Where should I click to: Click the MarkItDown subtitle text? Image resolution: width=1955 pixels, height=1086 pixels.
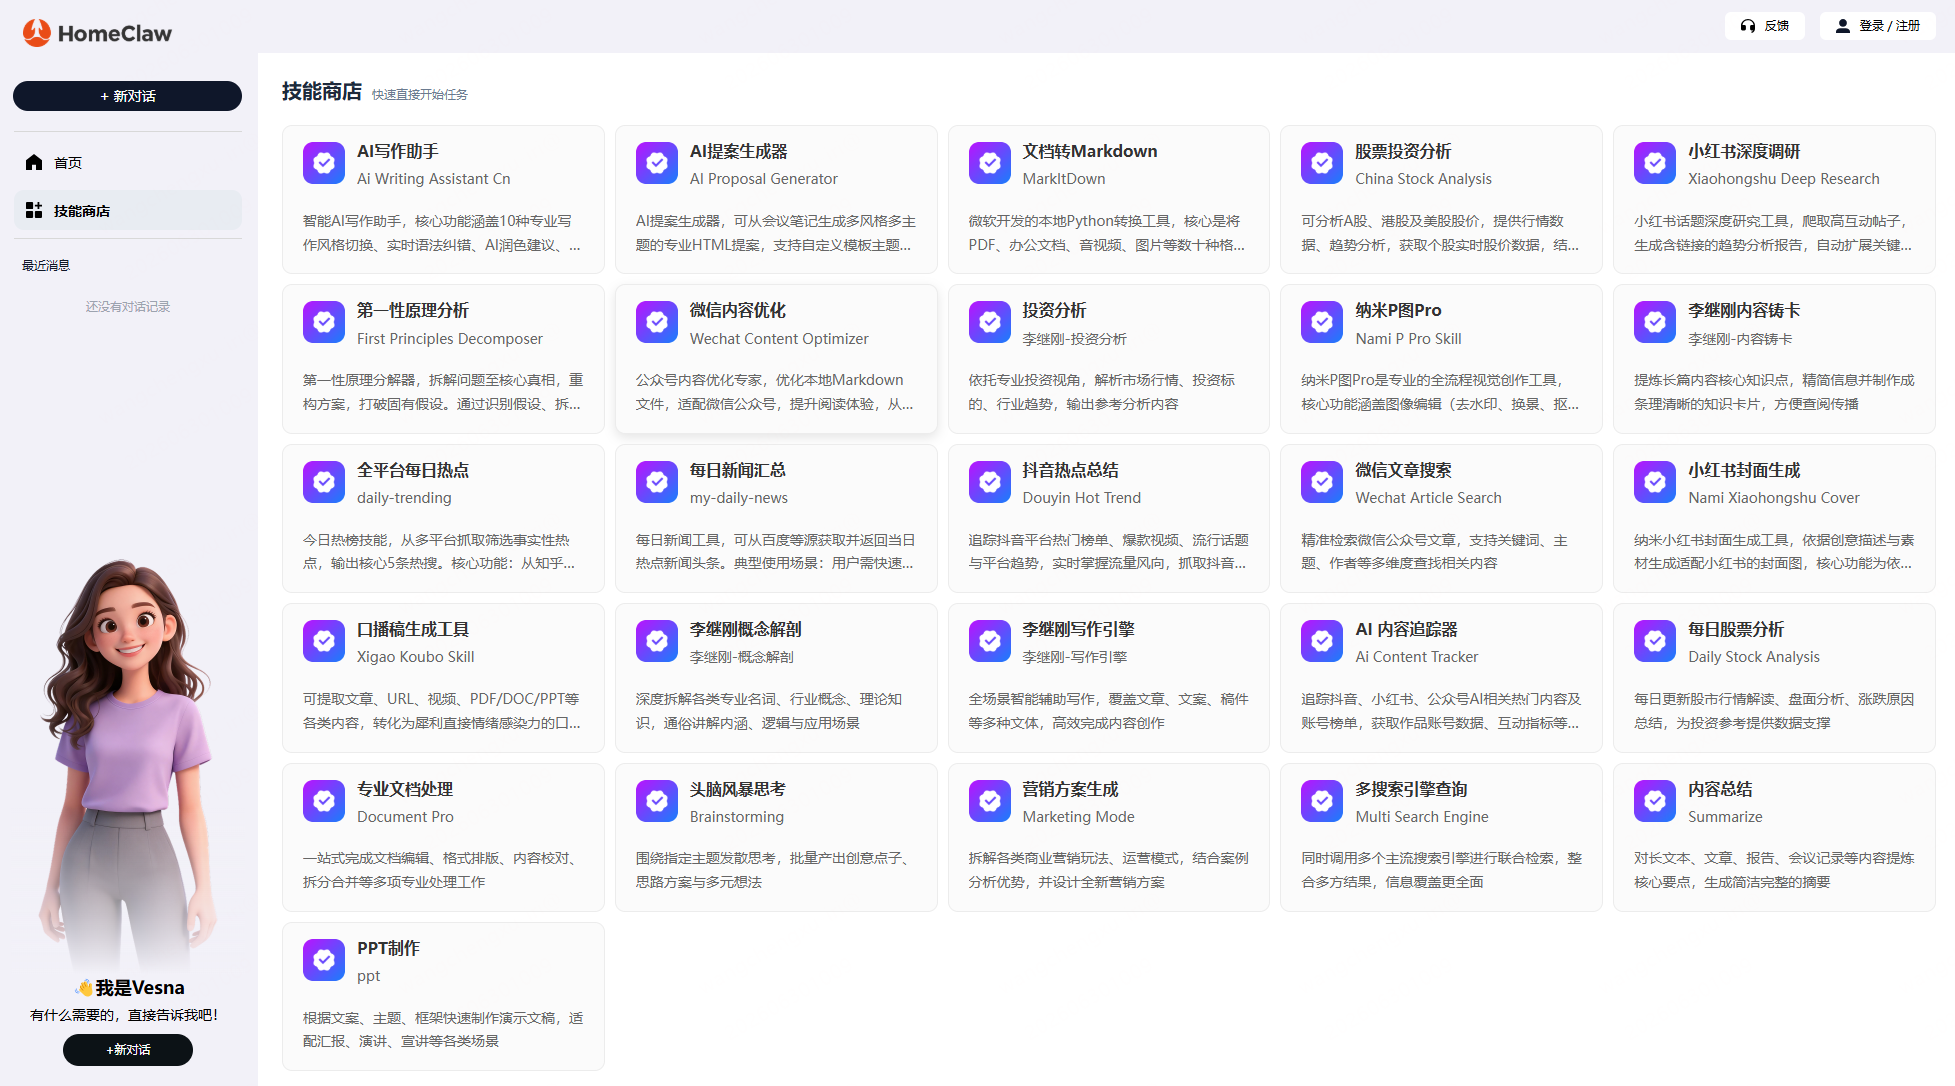(x=1064, y=179)
